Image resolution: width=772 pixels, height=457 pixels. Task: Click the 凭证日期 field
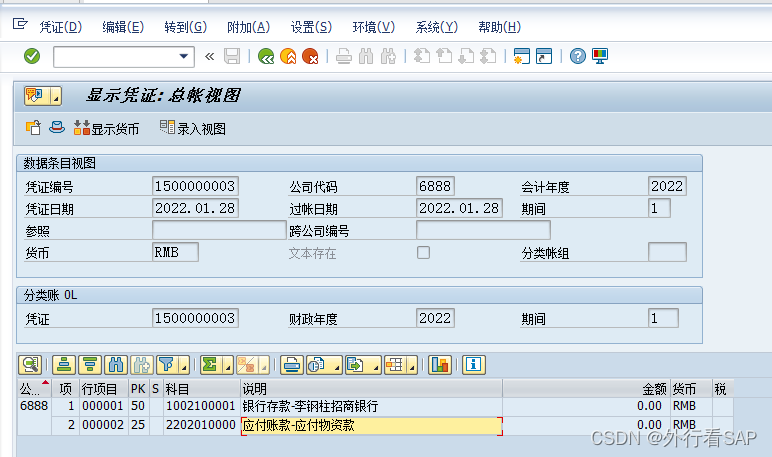195,208
